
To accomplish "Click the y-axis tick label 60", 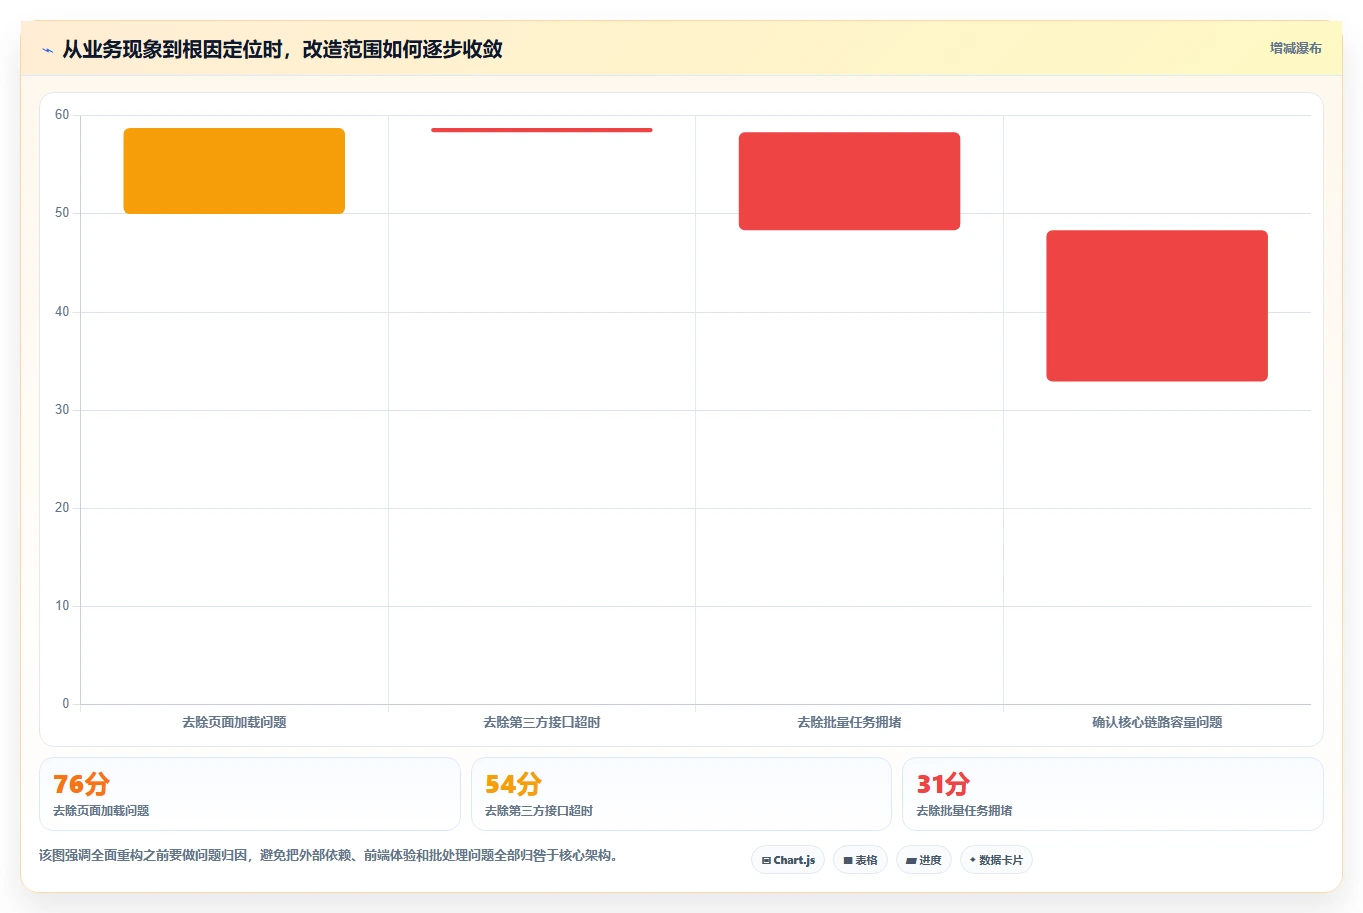I will [62, 115].
